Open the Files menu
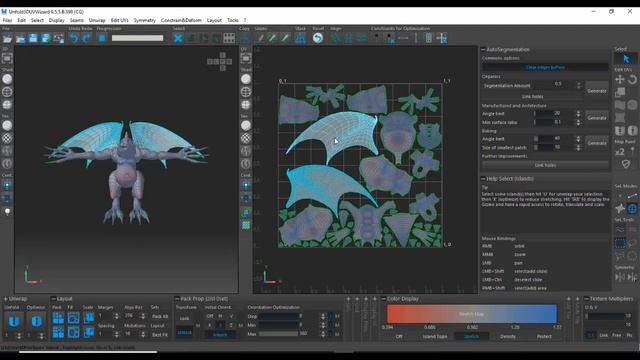This screenshot has width=640, height=360. (7, 20)
